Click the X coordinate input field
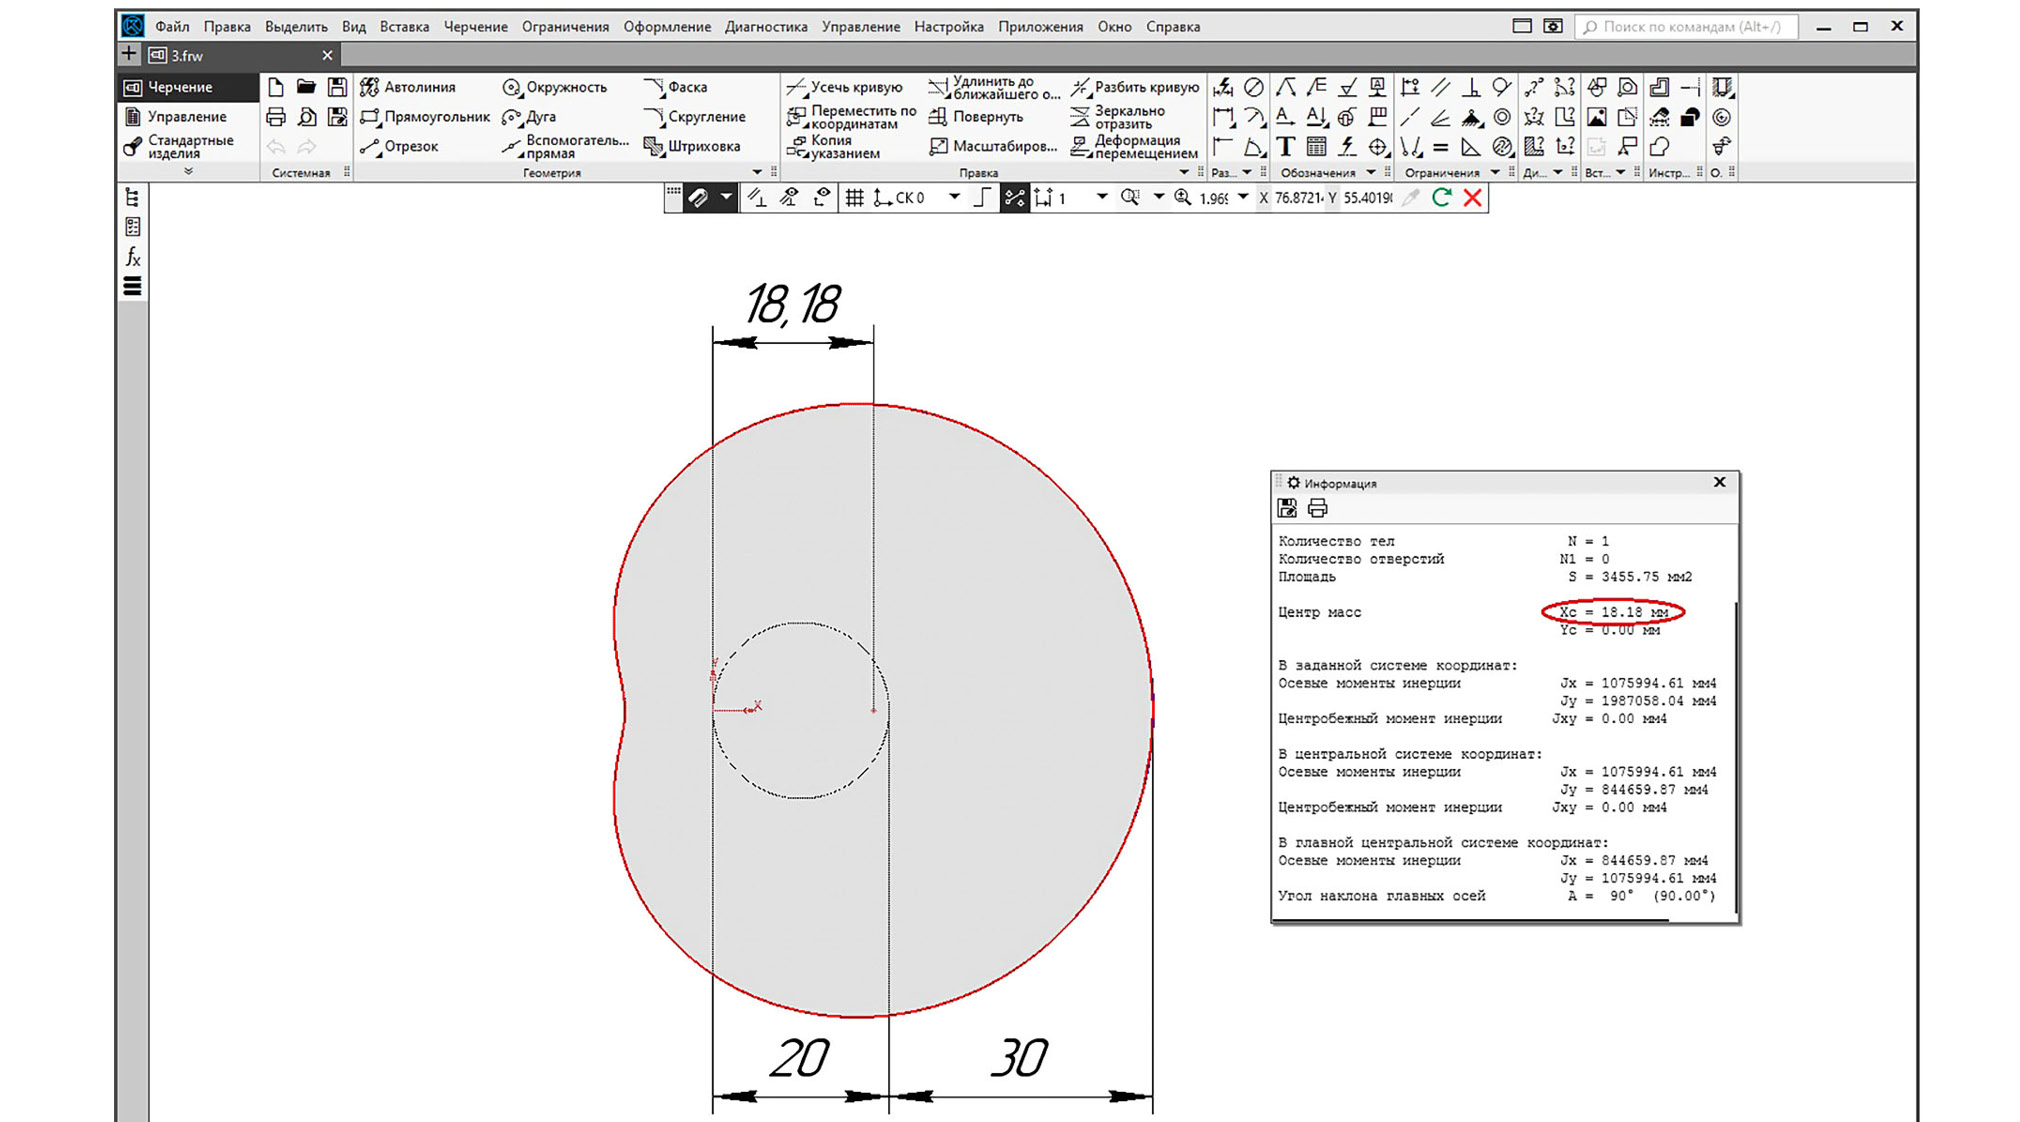Image resolution: width=2020 pixels, height=1122 pixels. [x=1297, y=198]
